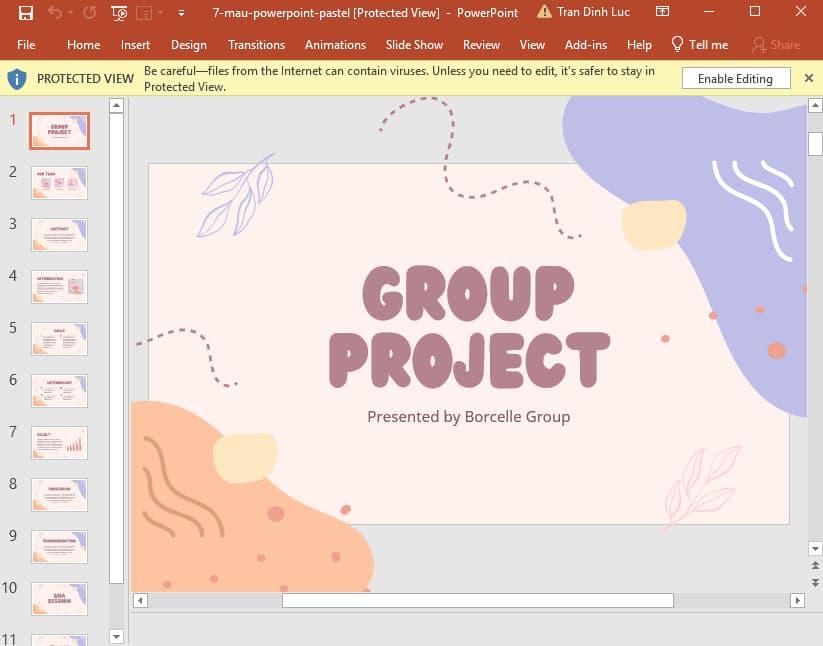Click the horizontal scrollbar thumb

tap(477, 600)
